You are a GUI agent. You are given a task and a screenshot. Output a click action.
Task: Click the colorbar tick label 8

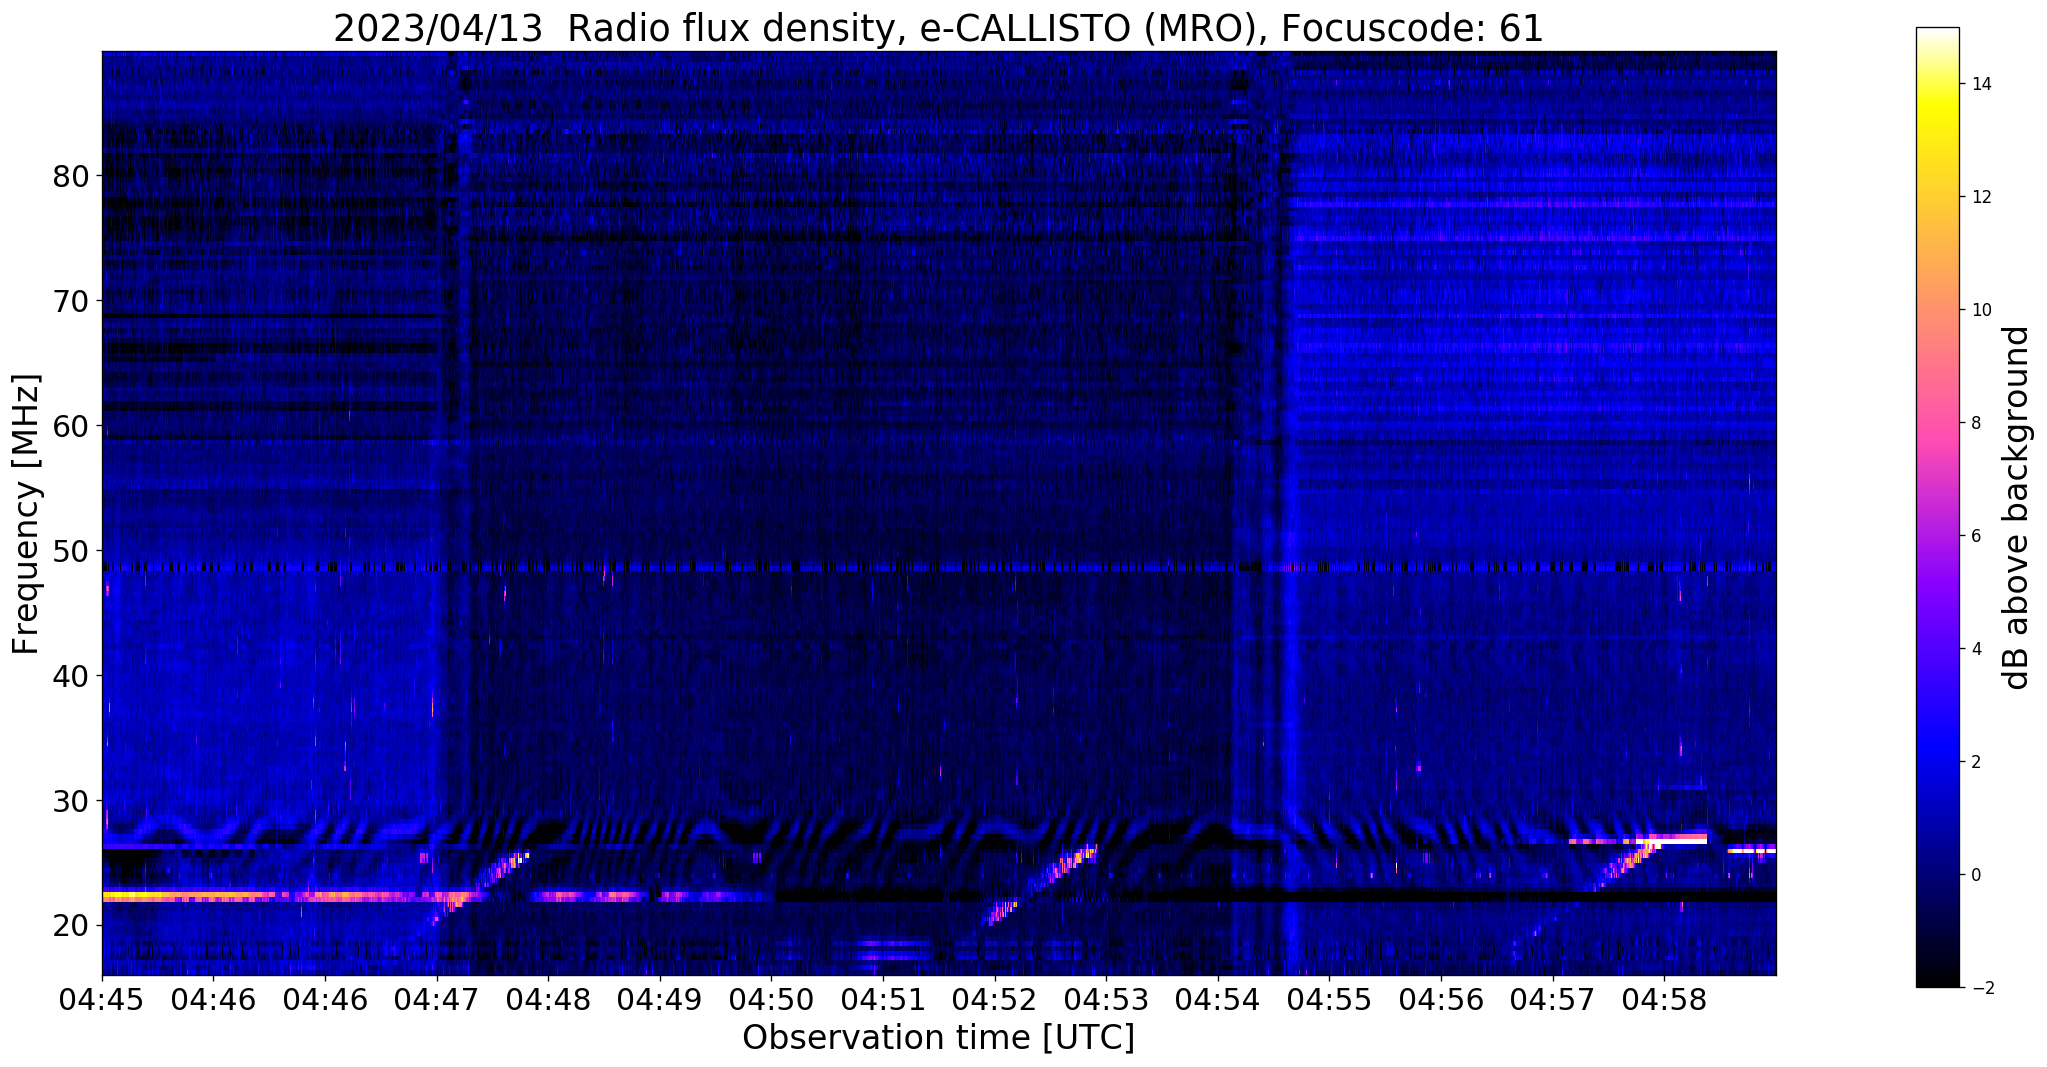point(1975,423)
